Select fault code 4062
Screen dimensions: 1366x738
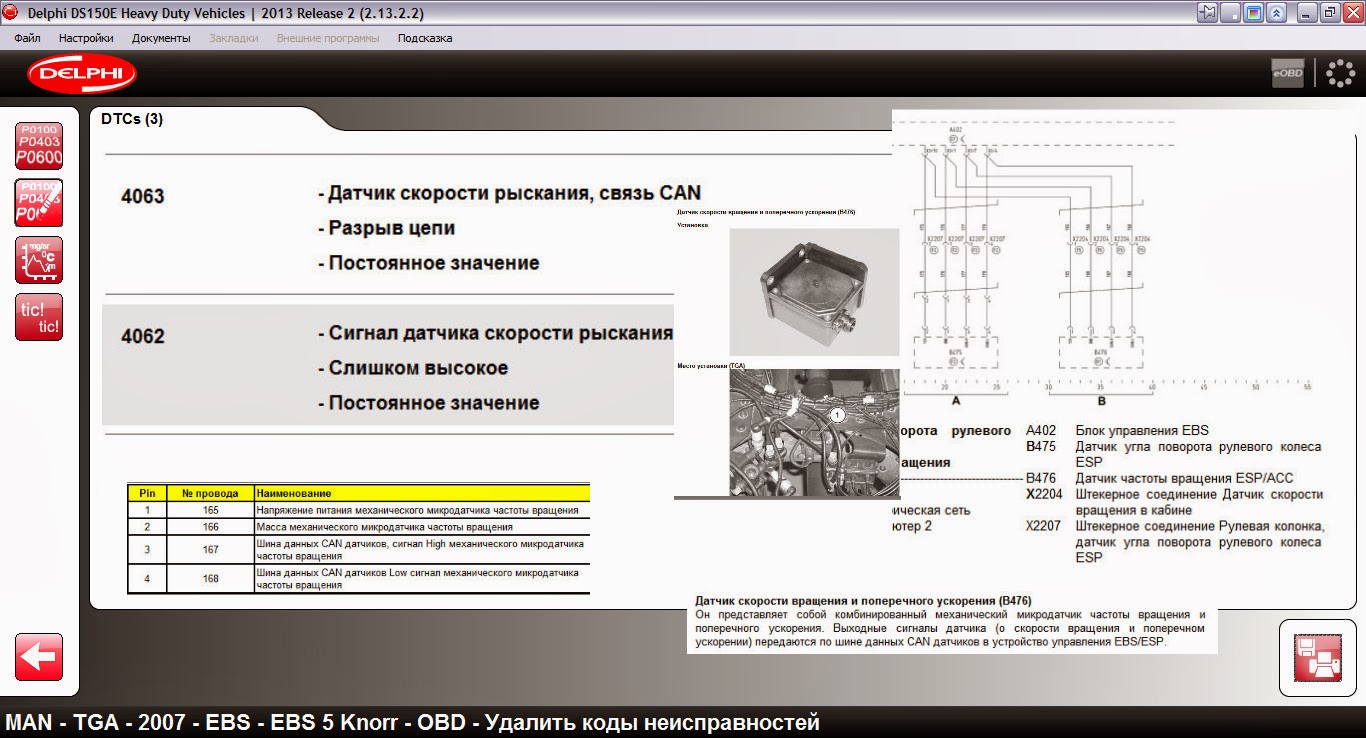[x=143, y=337]
